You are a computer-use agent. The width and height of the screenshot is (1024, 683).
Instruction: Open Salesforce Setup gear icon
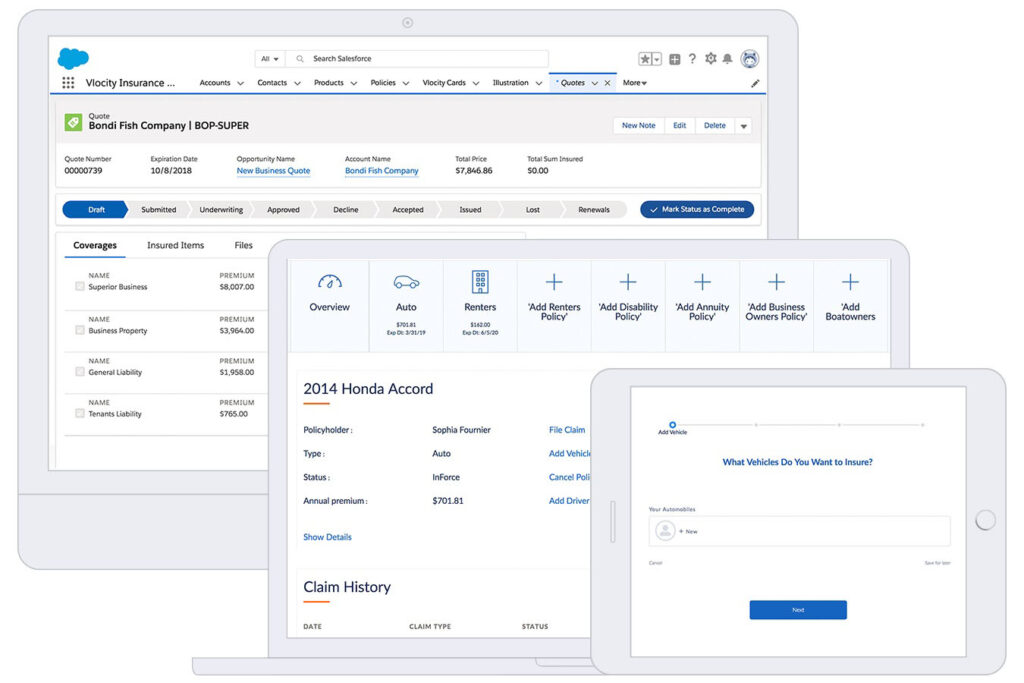(x=712, y=58)
